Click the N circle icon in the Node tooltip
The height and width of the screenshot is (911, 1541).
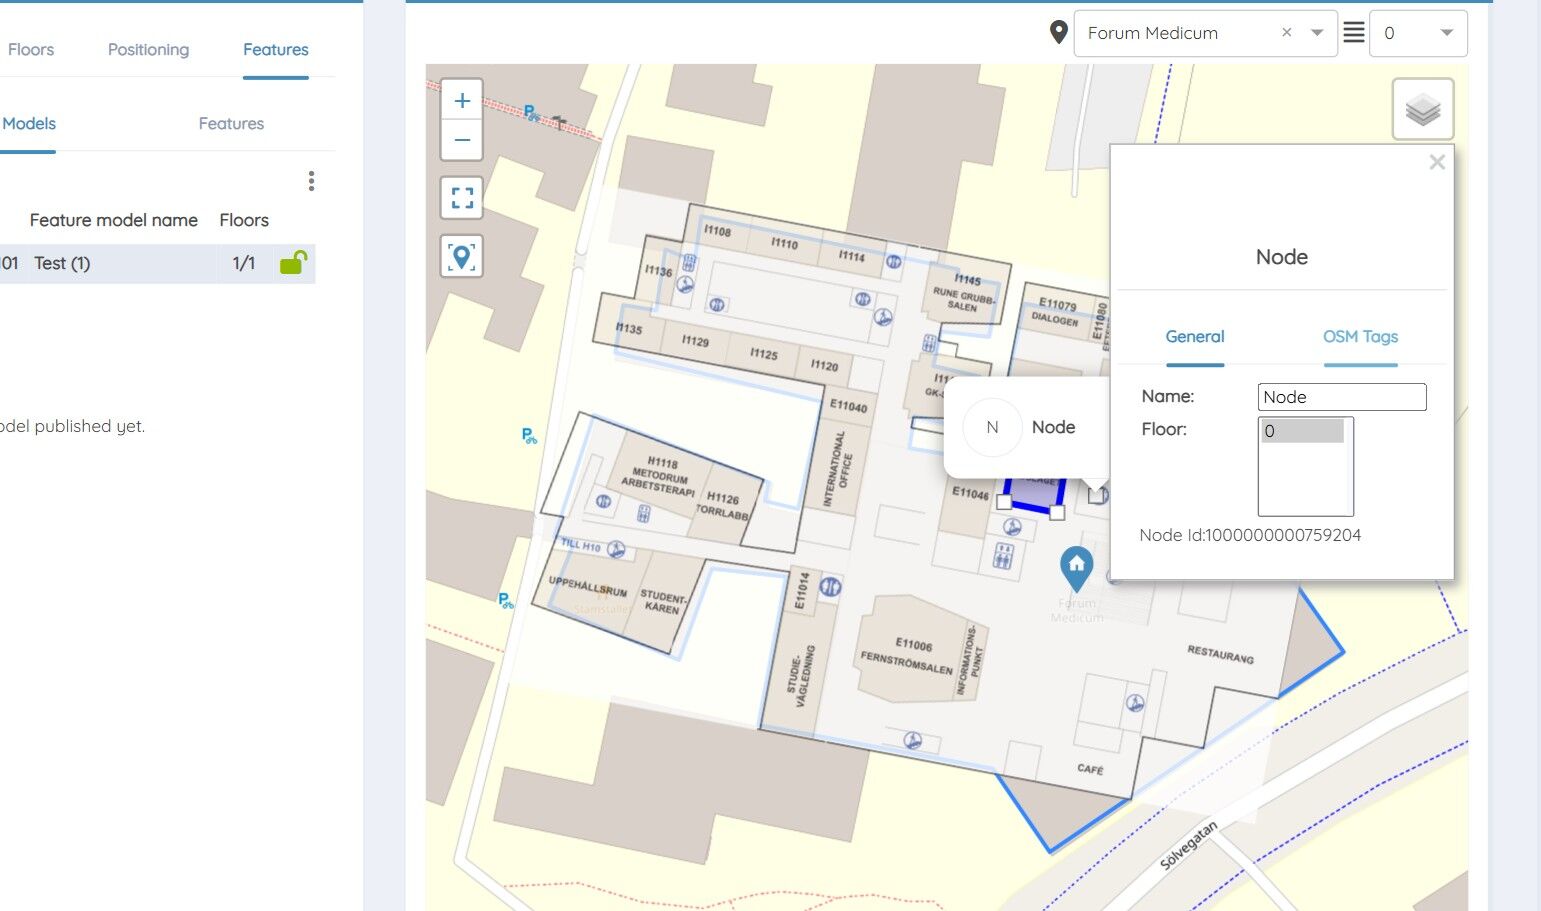(x=992, y=427)
